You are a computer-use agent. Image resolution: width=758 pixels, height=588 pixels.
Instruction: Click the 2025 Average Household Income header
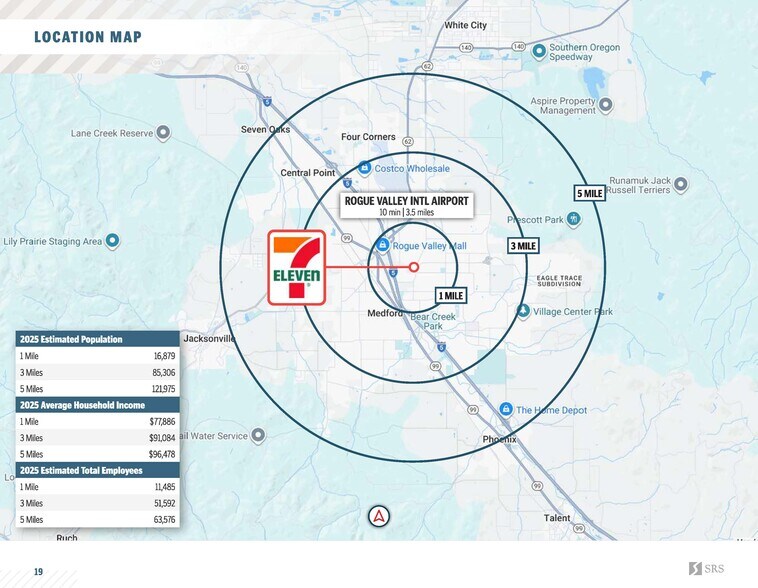coord(97,405)
